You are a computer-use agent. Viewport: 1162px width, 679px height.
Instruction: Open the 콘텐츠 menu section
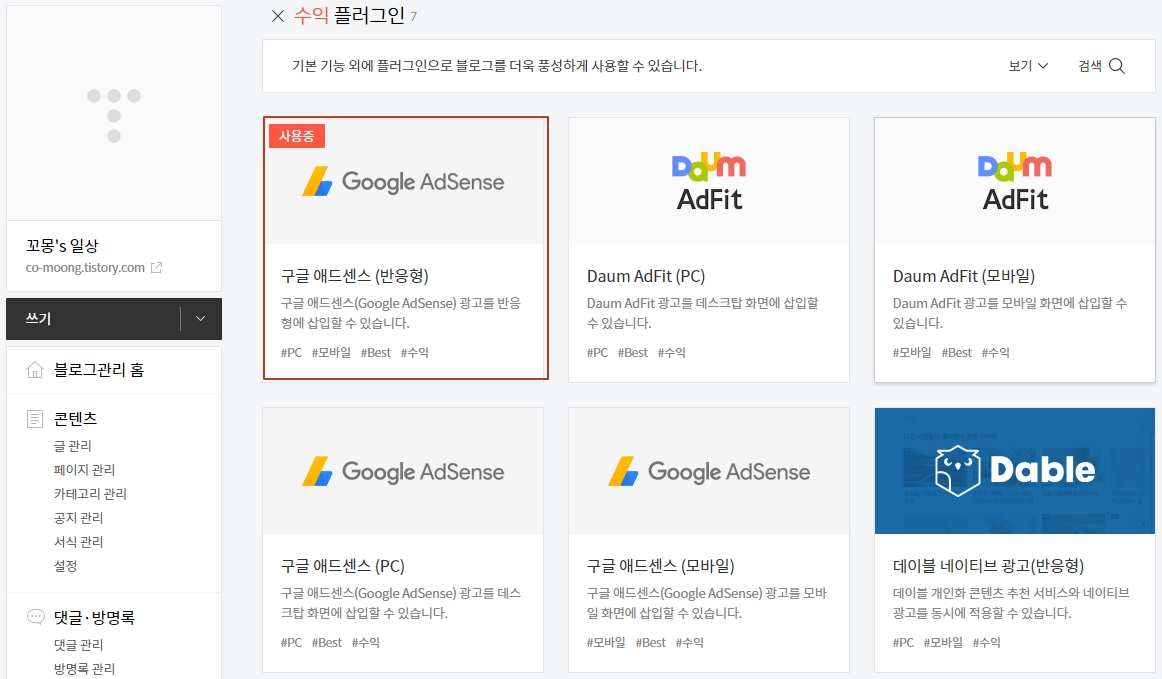75,419
